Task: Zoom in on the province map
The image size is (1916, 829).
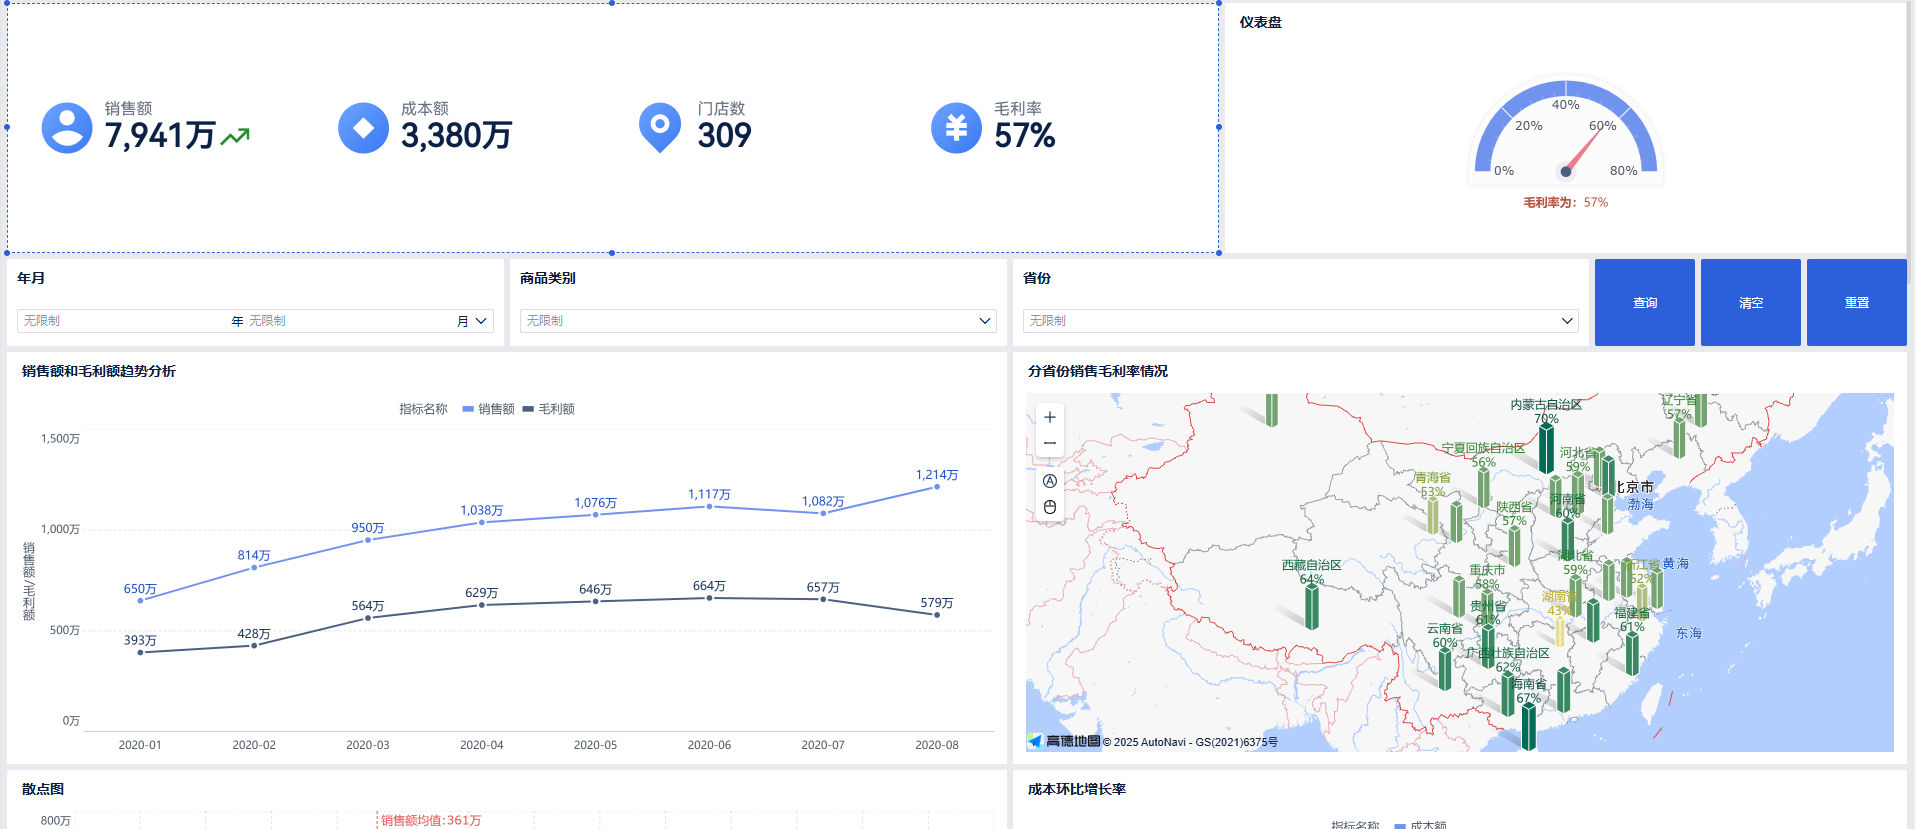Action: tap(1049, 417)
